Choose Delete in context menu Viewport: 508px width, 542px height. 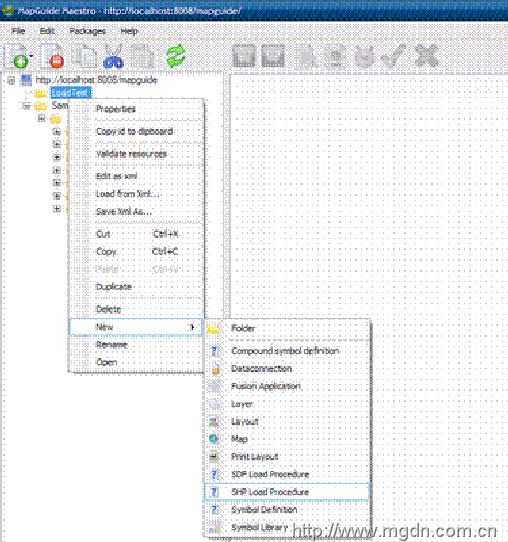[137, 309]
